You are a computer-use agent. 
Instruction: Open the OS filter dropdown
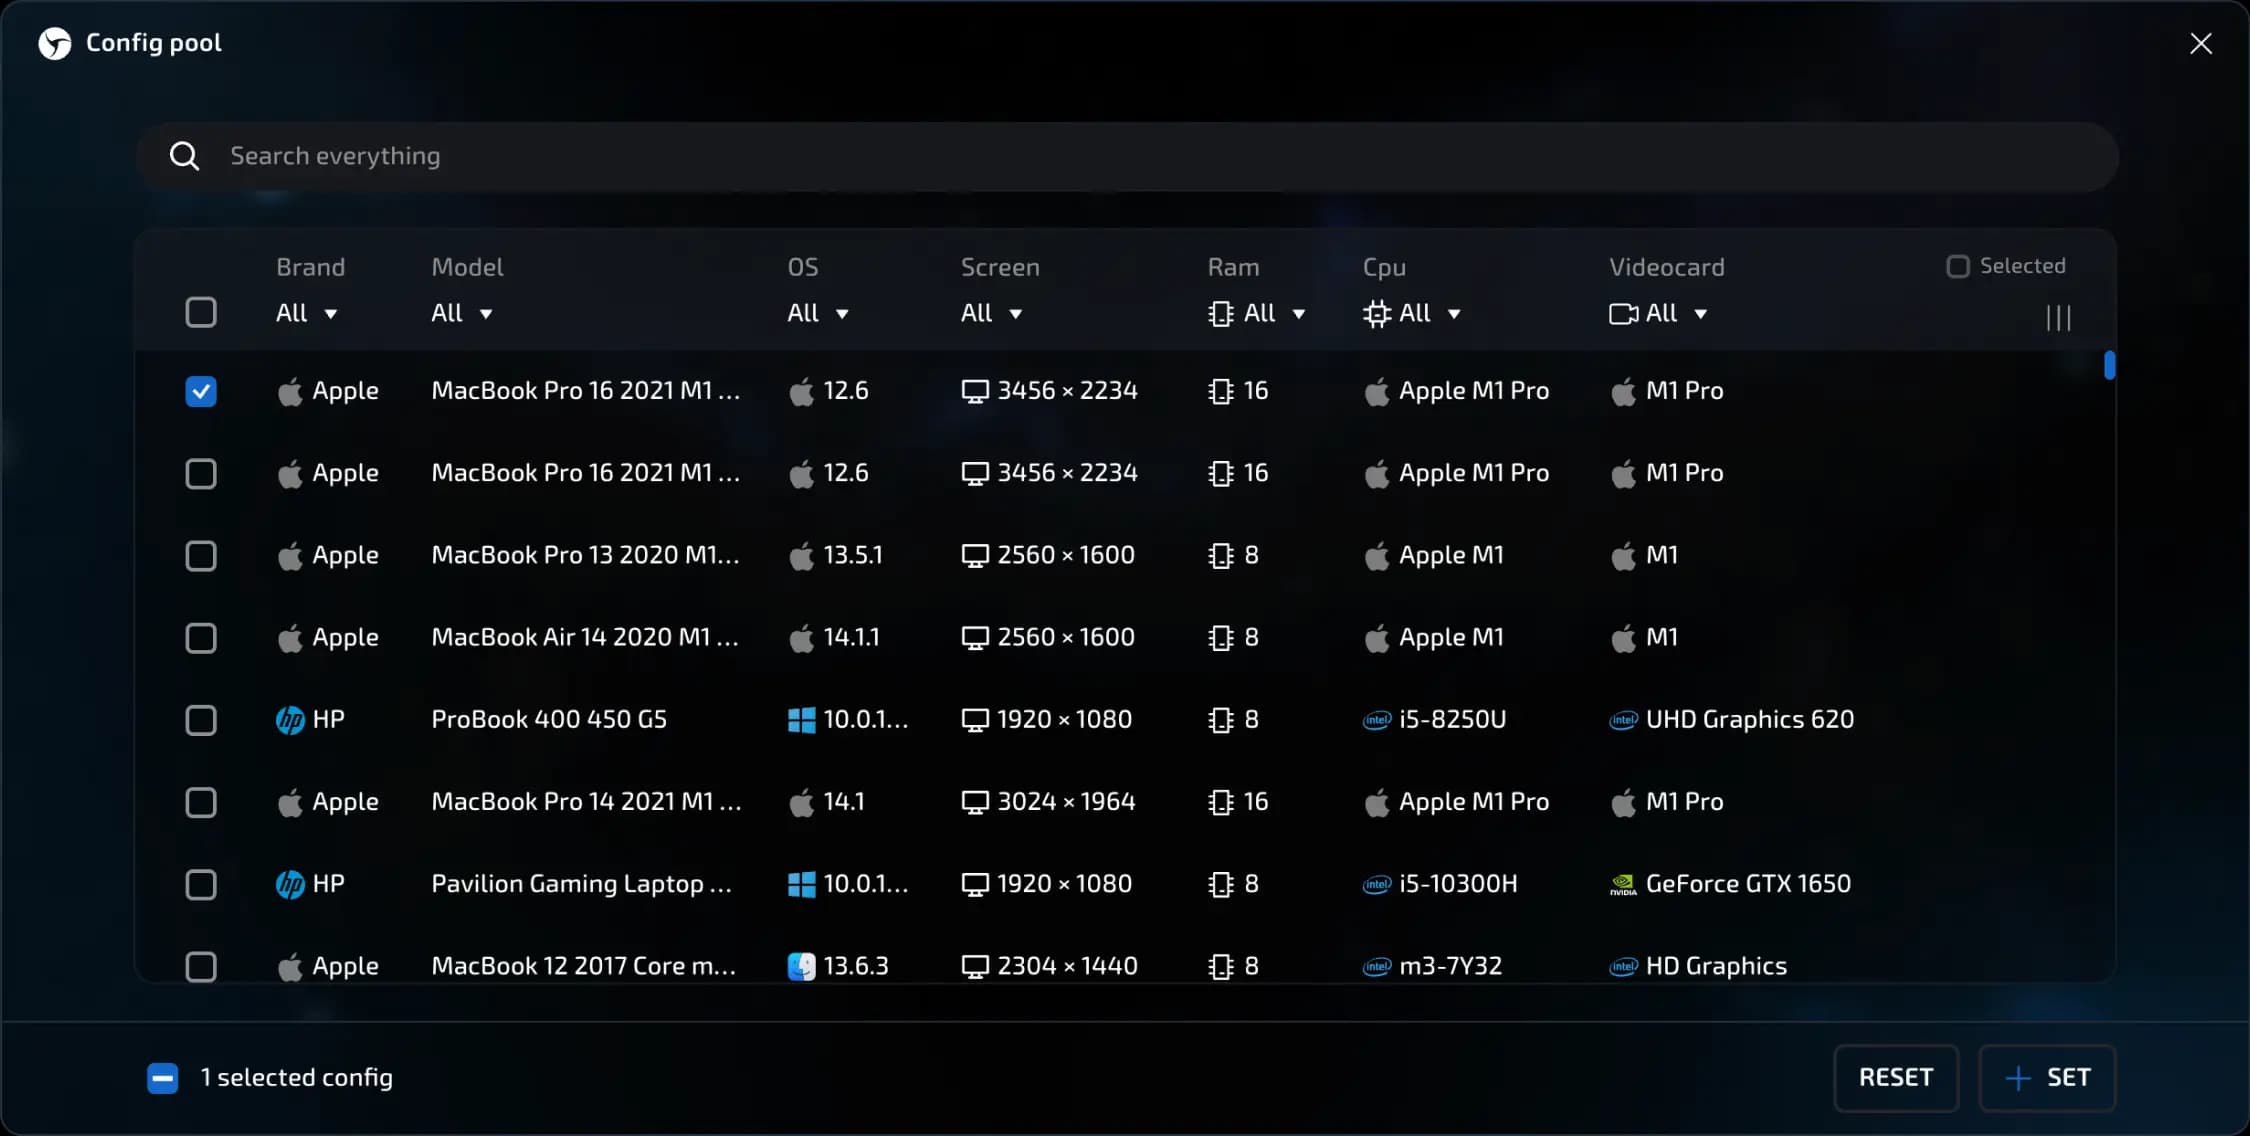816,313
